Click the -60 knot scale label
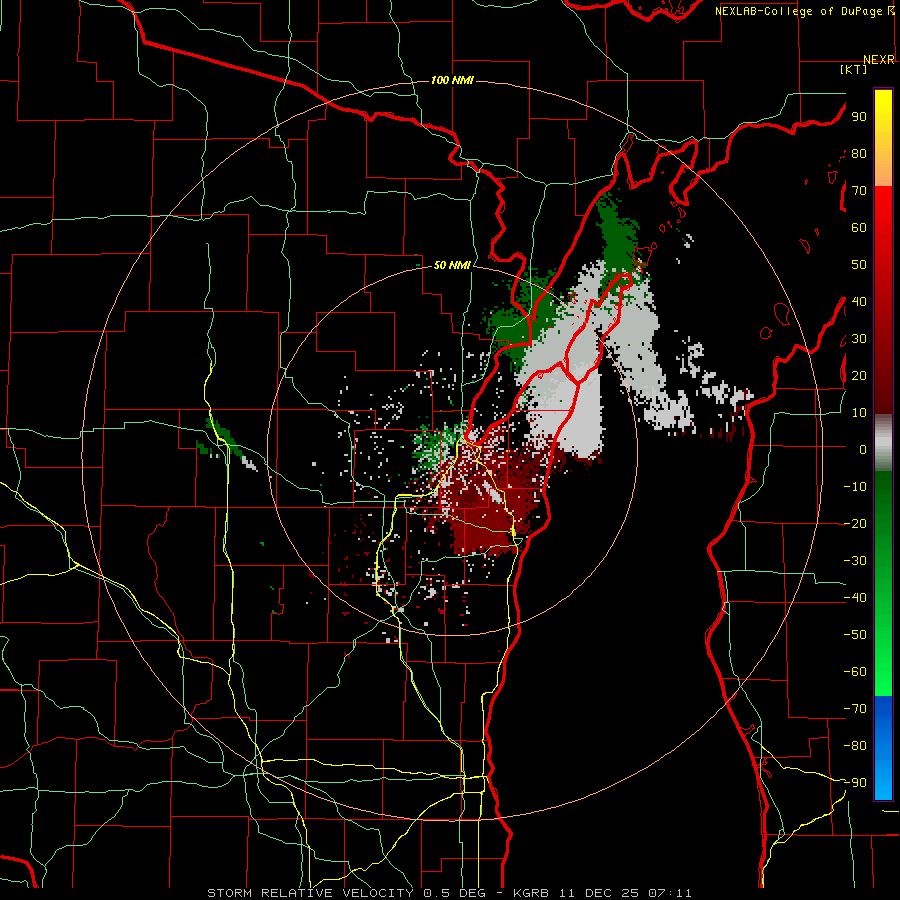Screen dimensions: 900x900 [855, 672]
